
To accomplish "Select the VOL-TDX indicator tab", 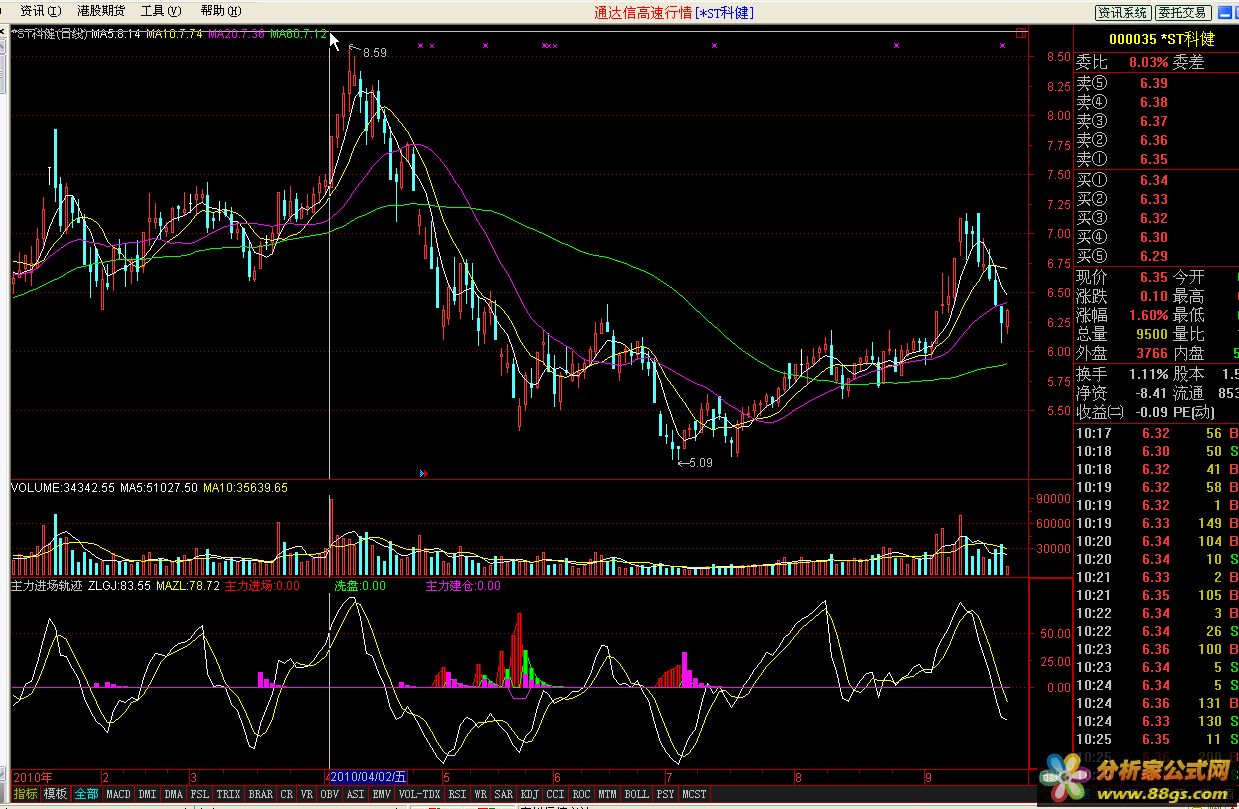I will pos(419,794).
